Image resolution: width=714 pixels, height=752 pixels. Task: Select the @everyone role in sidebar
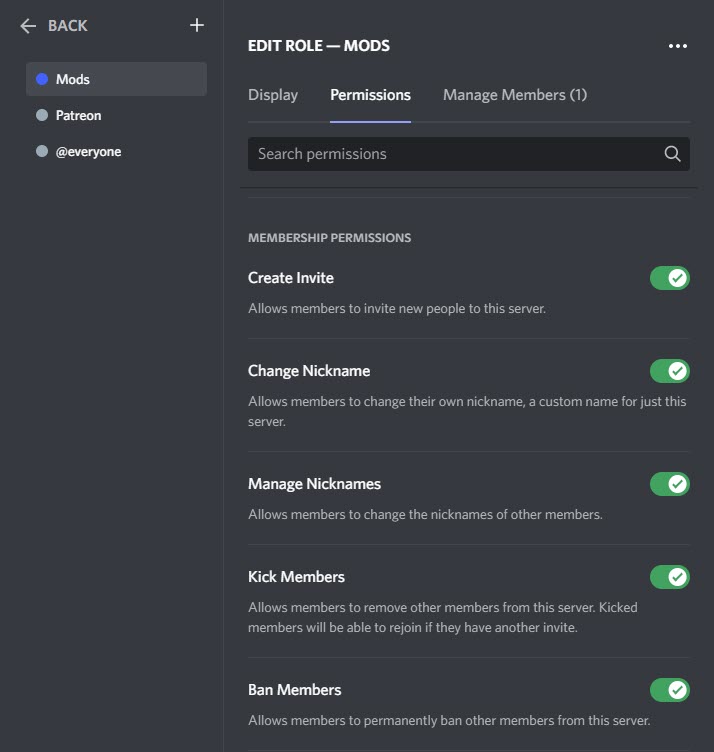pos(117,152)
